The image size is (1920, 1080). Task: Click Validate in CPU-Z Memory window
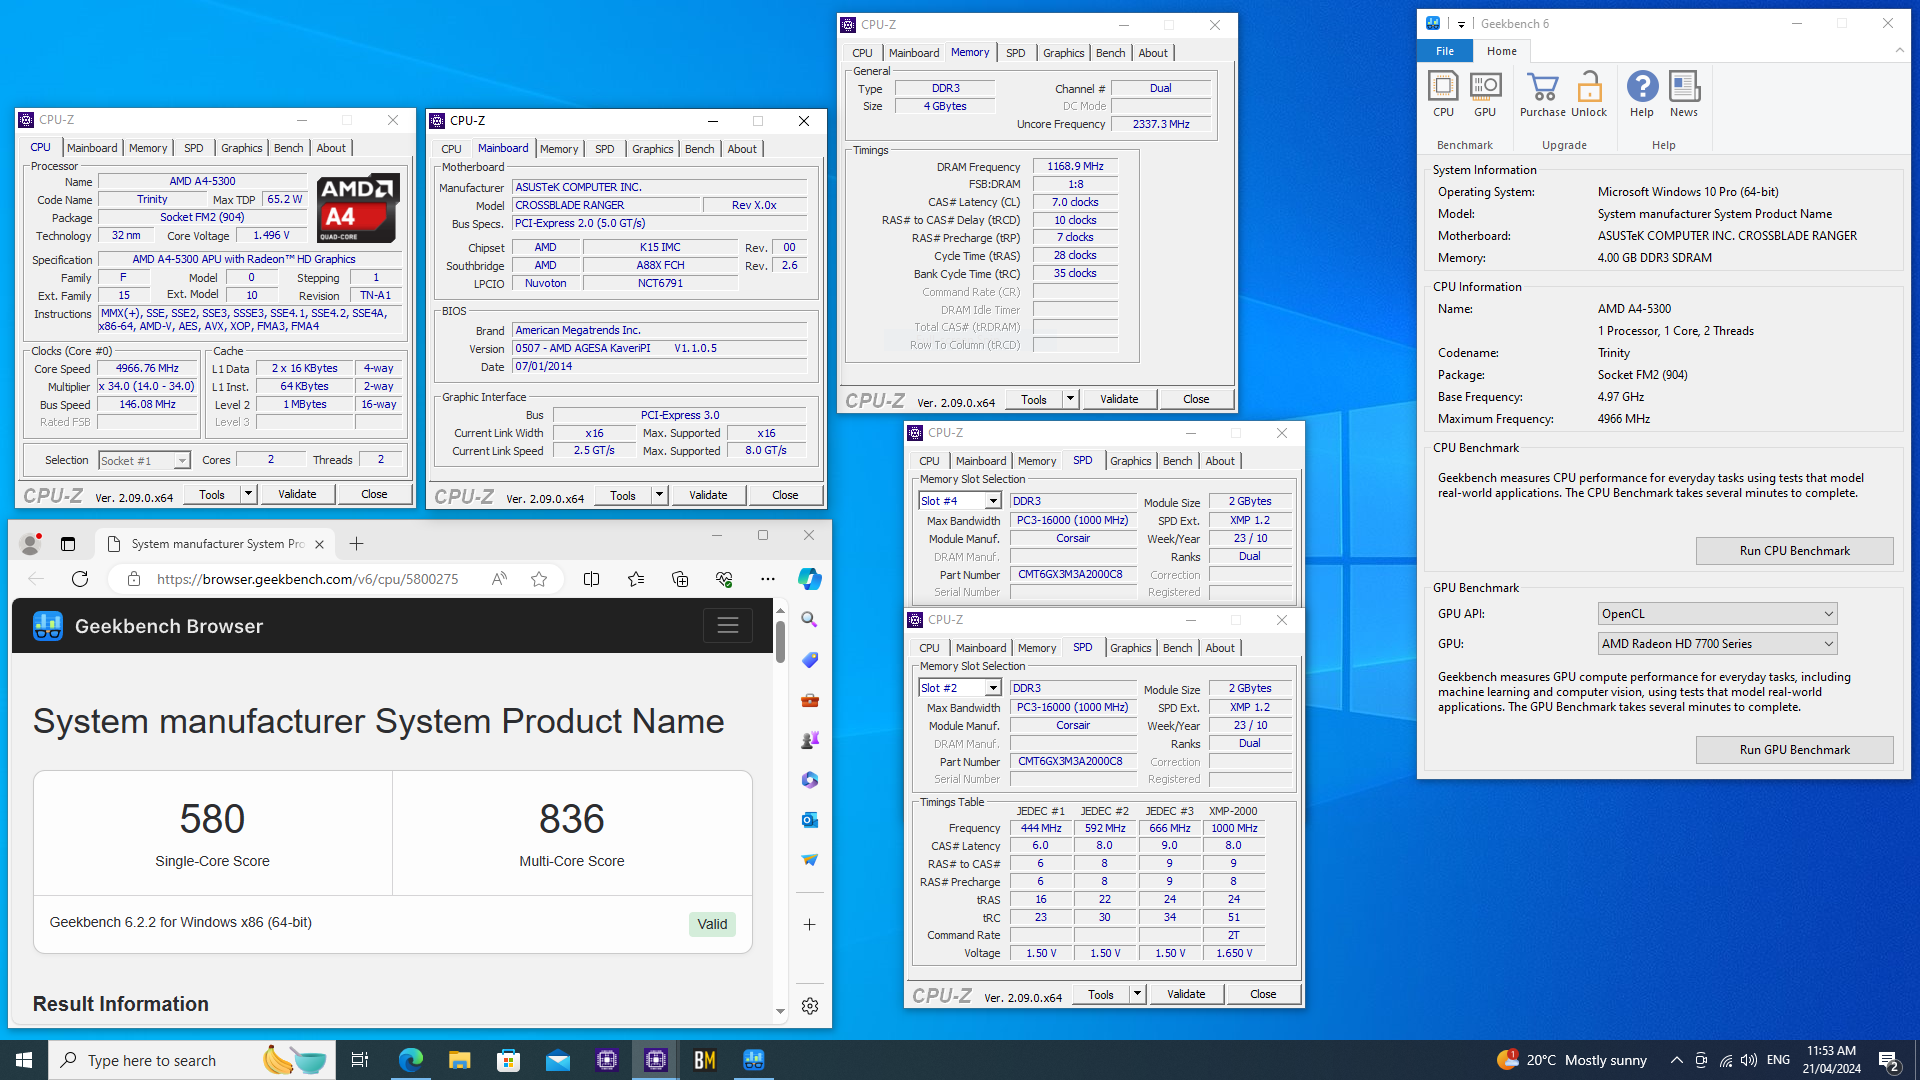pos(1119,399)
